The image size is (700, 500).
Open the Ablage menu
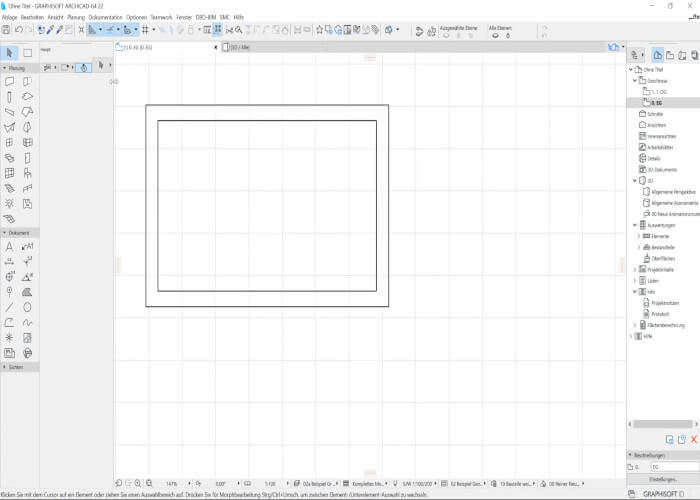click(9, 17)
